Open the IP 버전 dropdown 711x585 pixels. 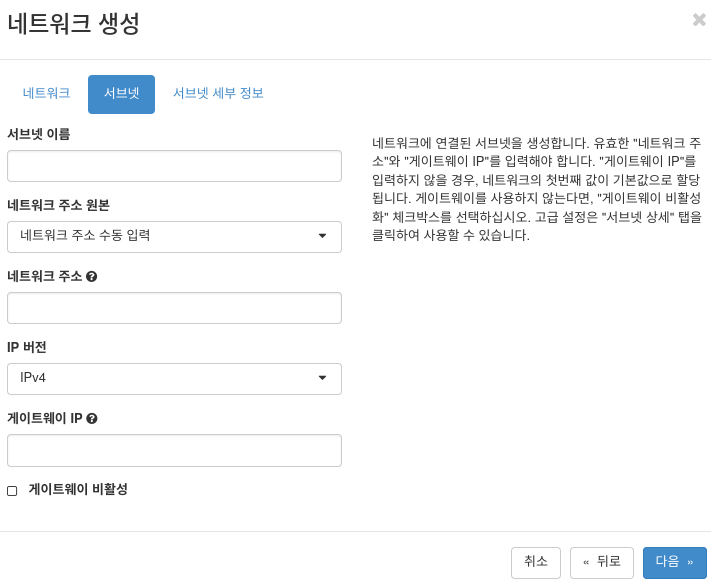[174, 379]
